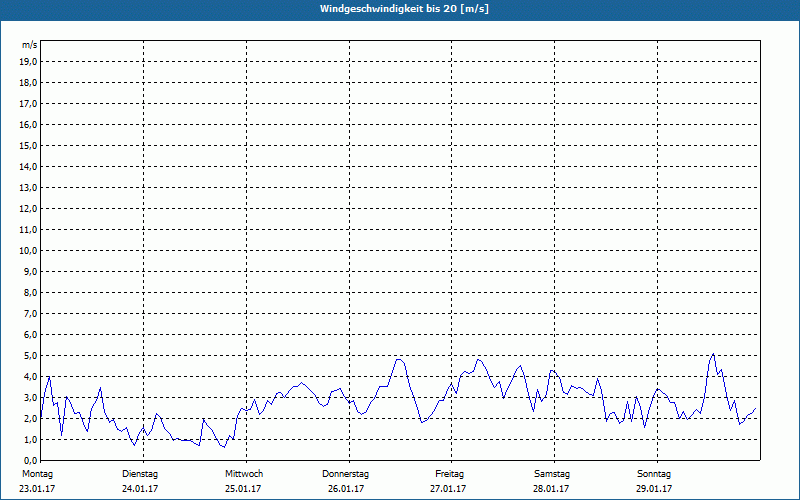
Task: Select the date 23.01.17
Action: (37, 489)
